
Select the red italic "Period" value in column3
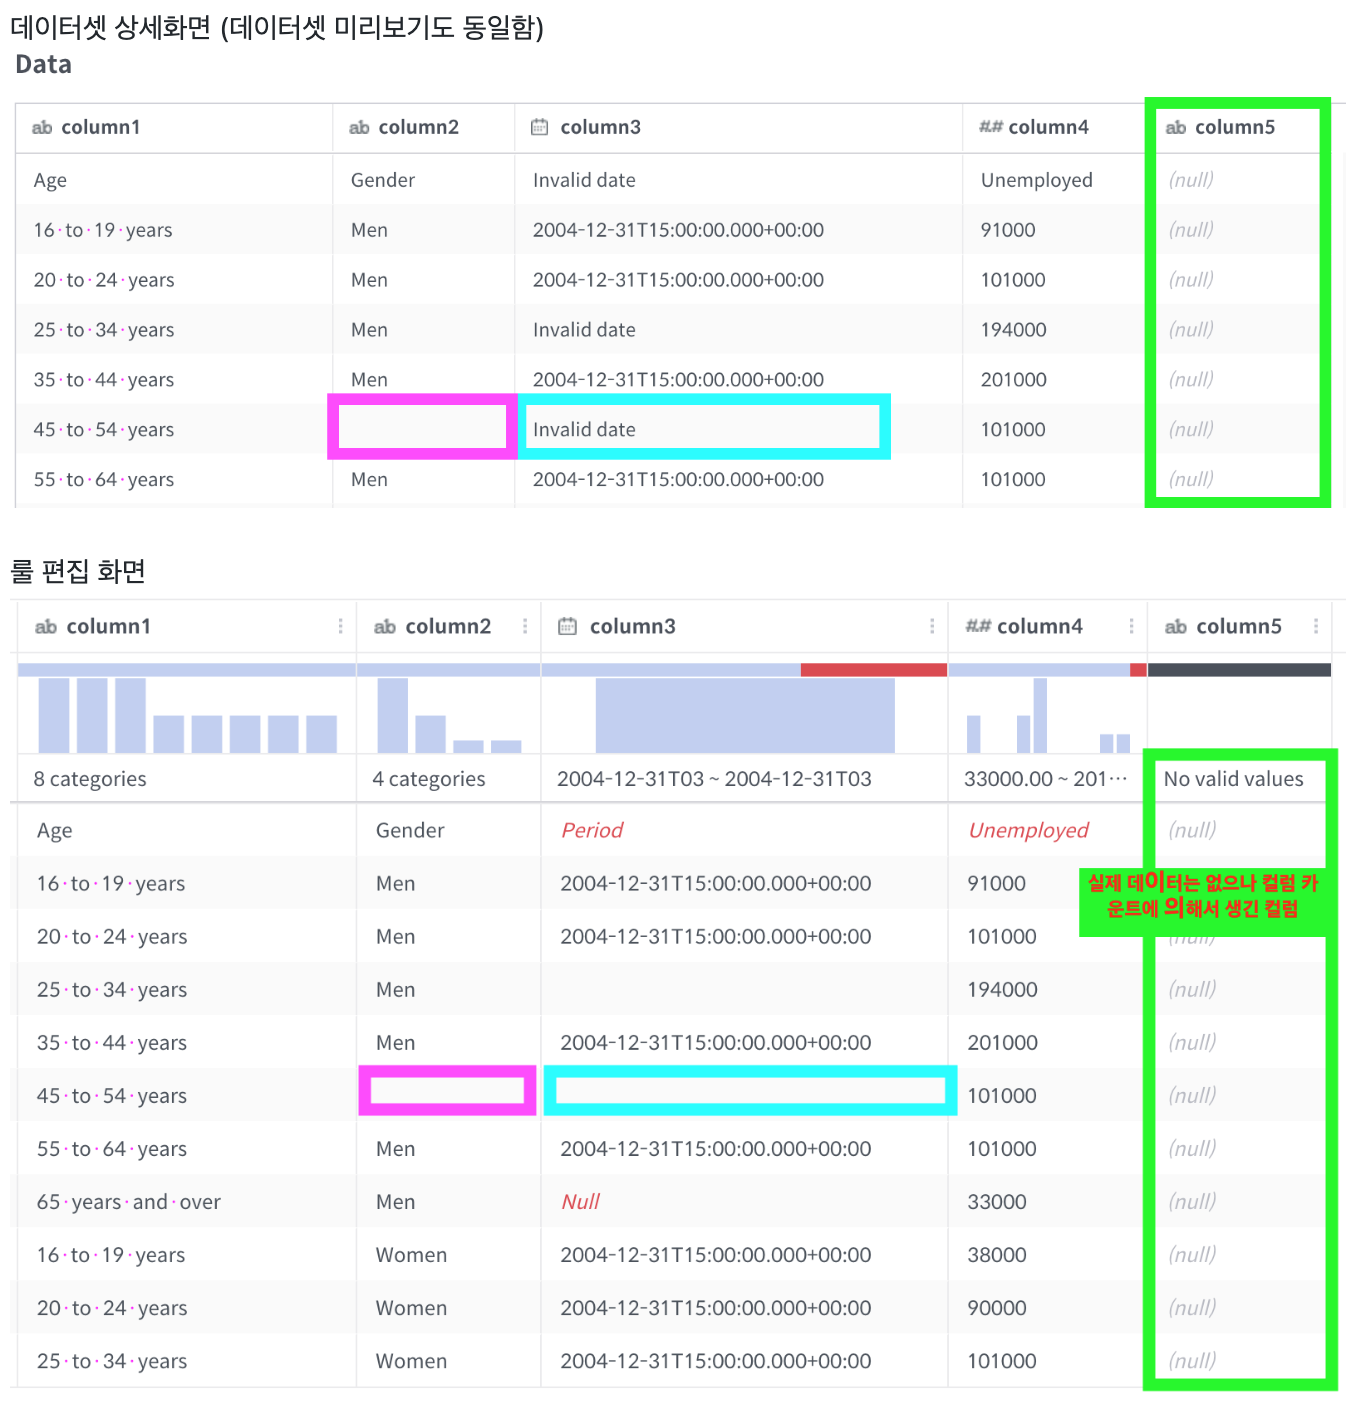[x=591, y=830]
